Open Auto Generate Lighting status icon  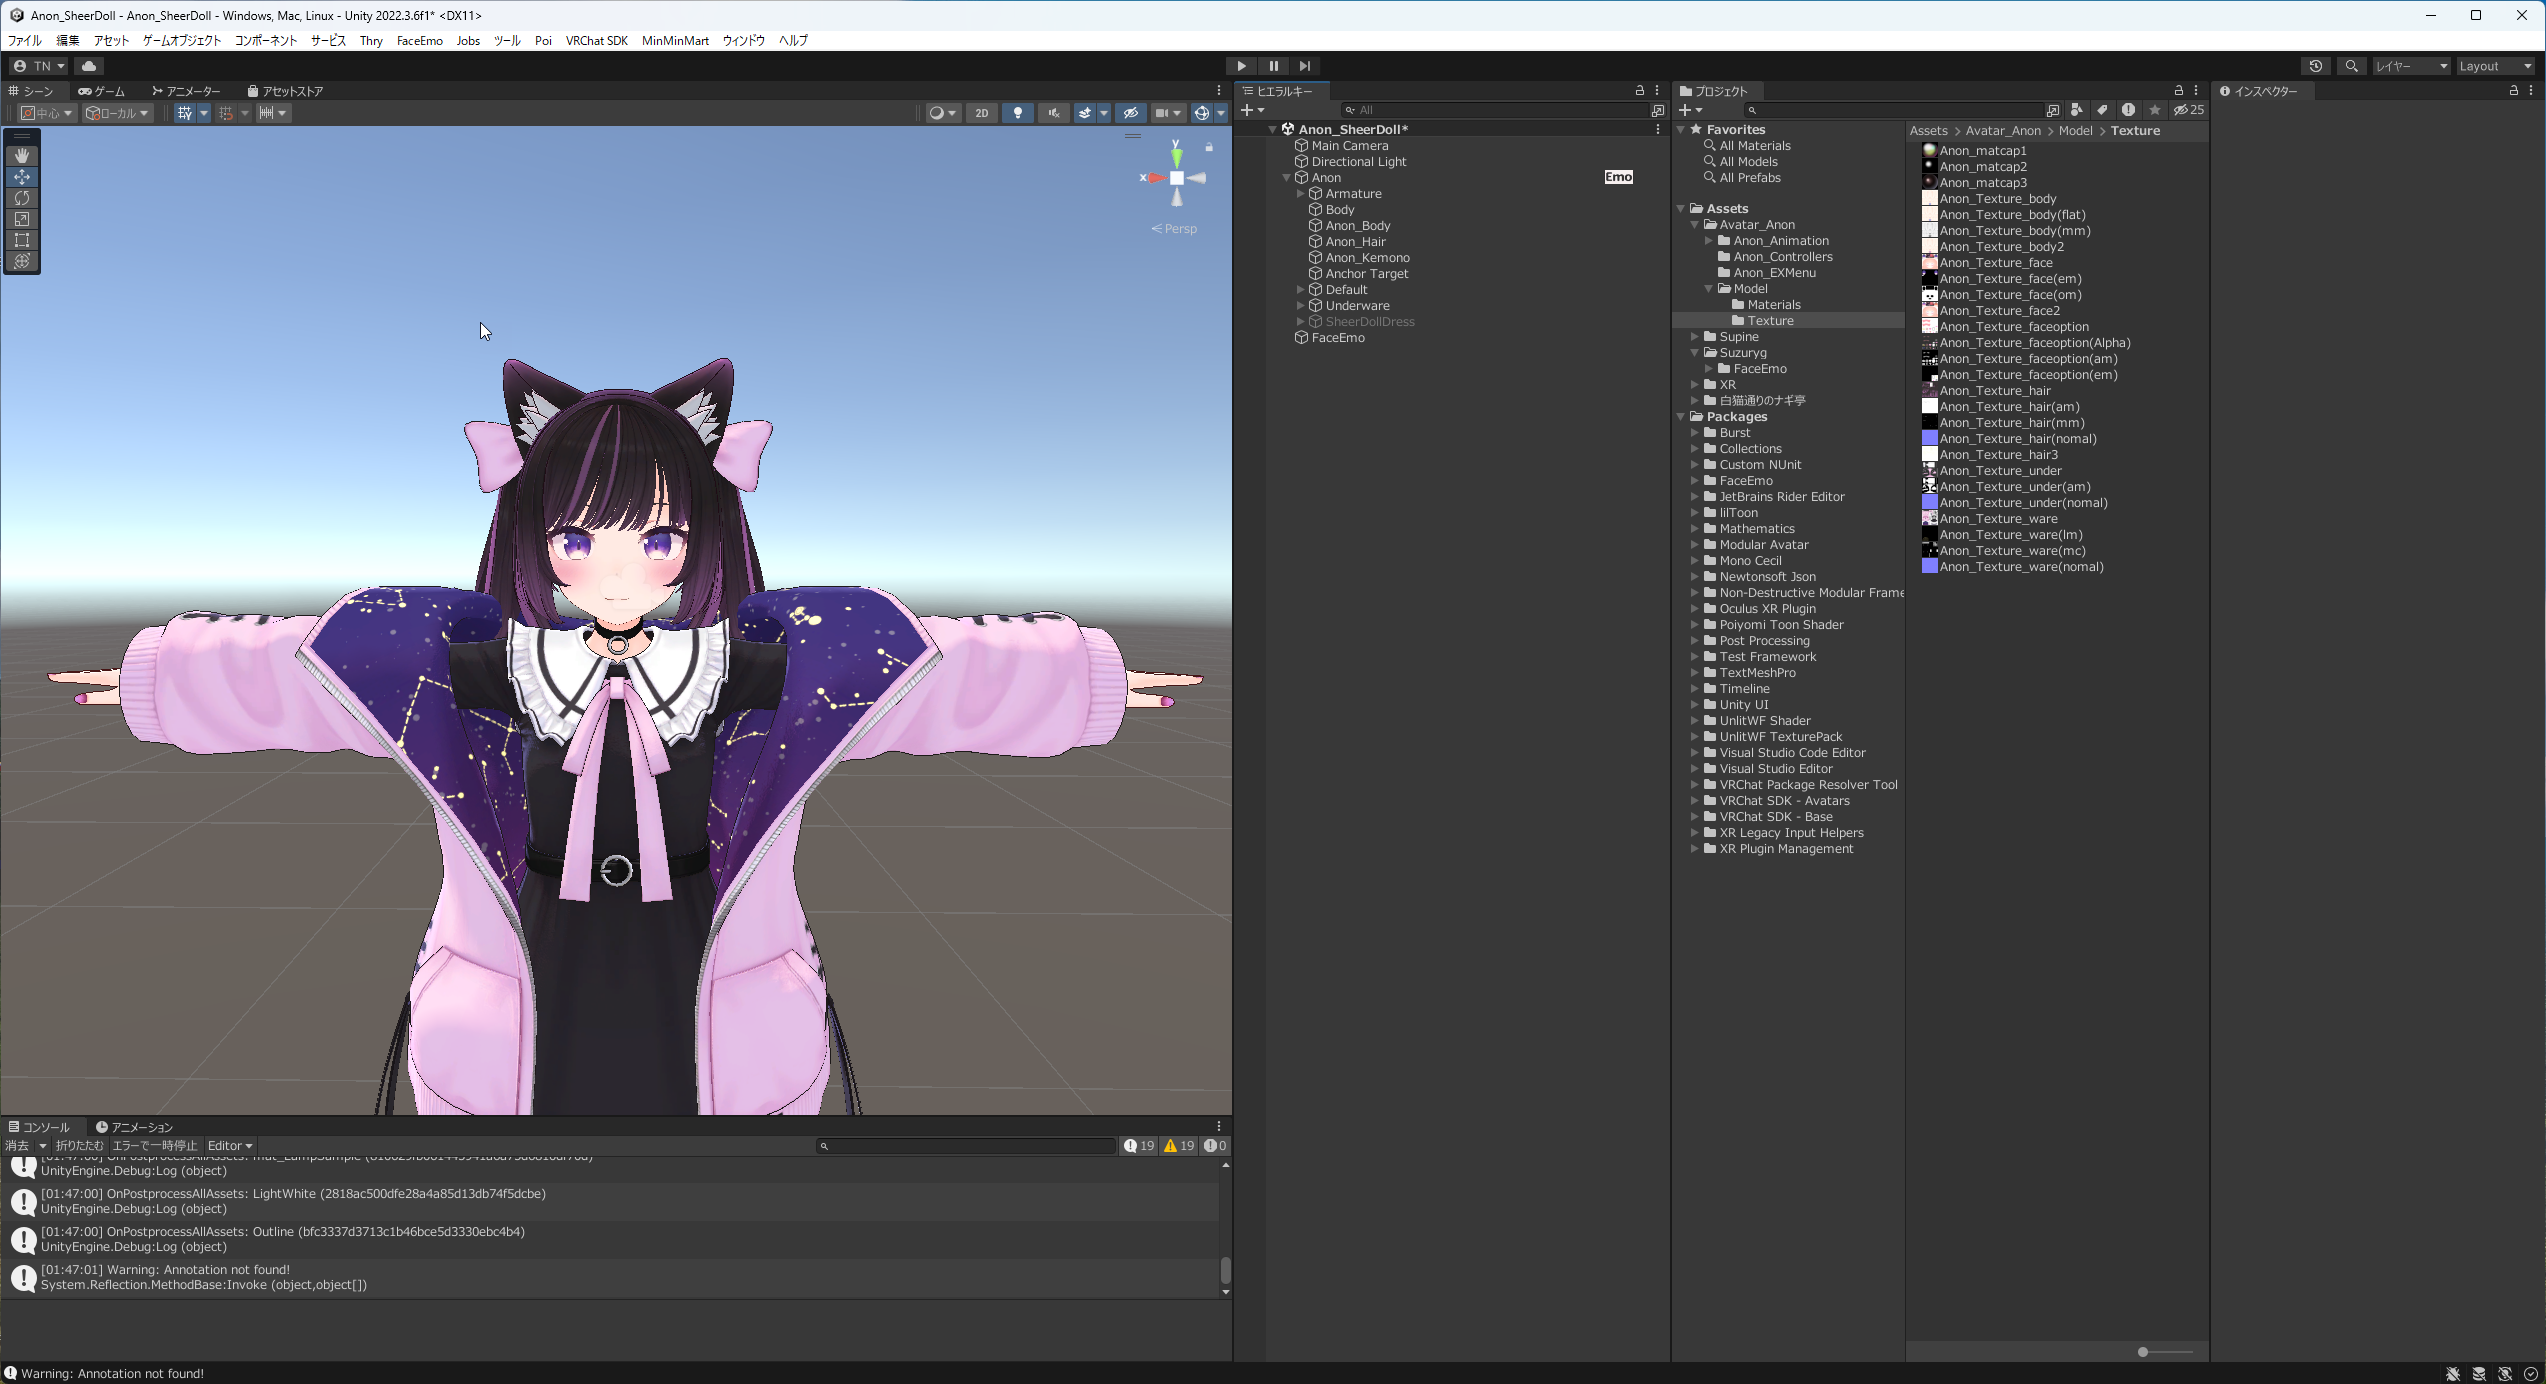2505,1374
